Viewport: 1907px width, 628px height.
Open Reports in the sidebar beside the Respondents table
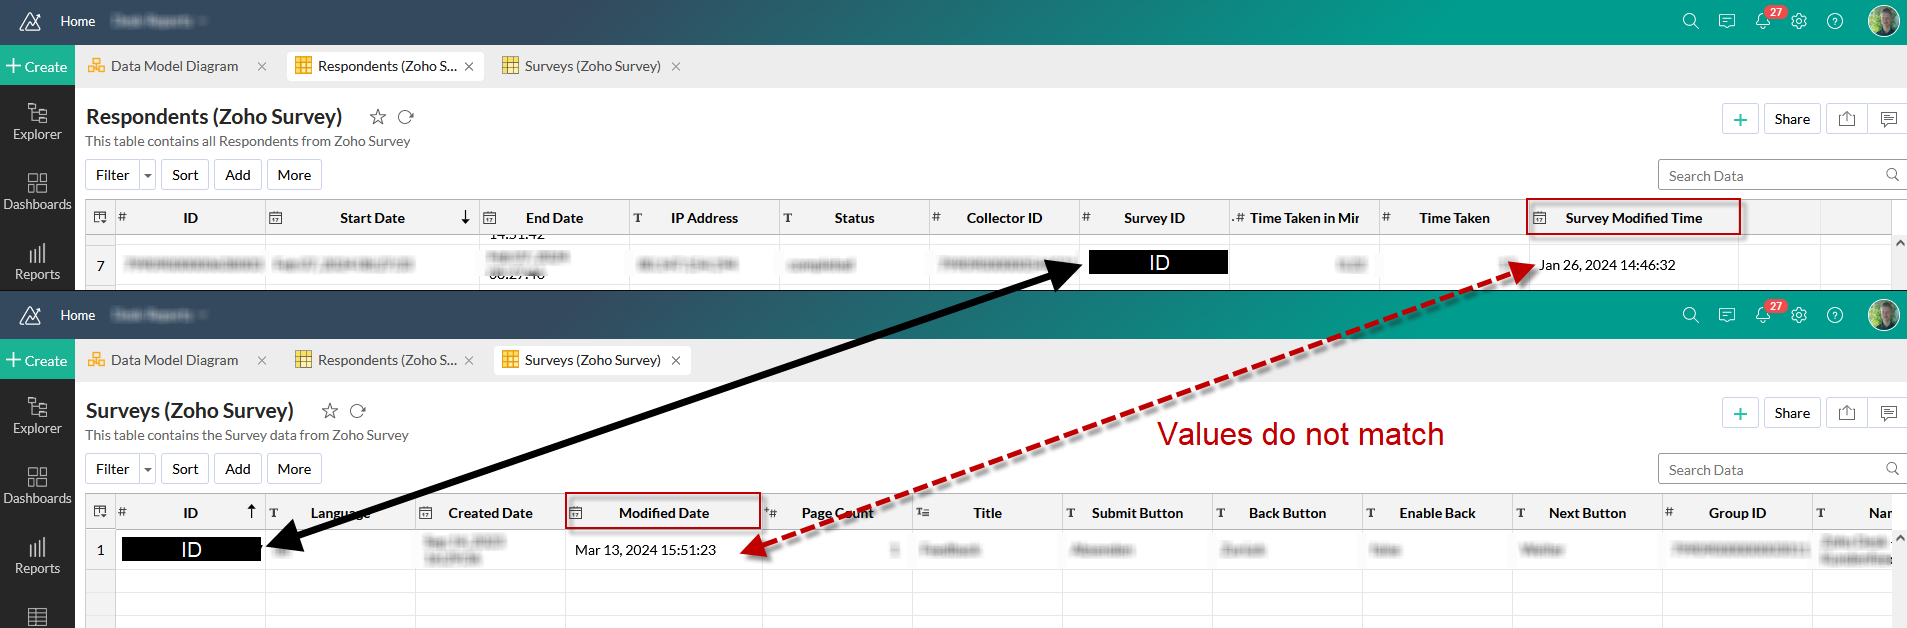click(x=37, y=261)
